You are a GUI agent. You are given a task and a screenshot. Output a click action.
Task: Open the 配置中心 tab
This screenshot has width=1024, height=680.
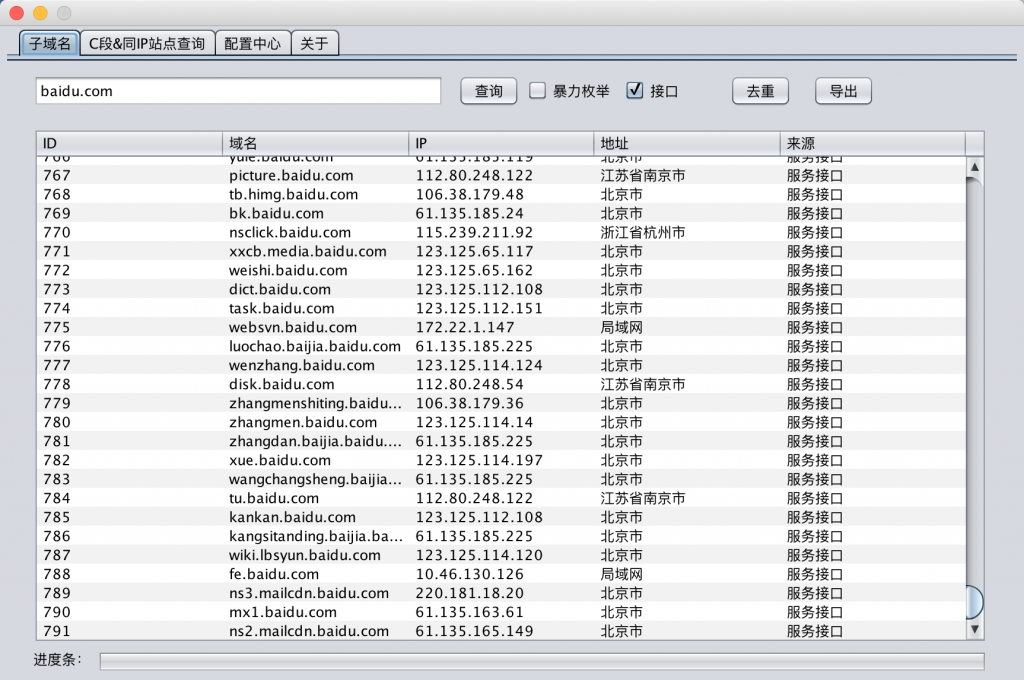252,43
